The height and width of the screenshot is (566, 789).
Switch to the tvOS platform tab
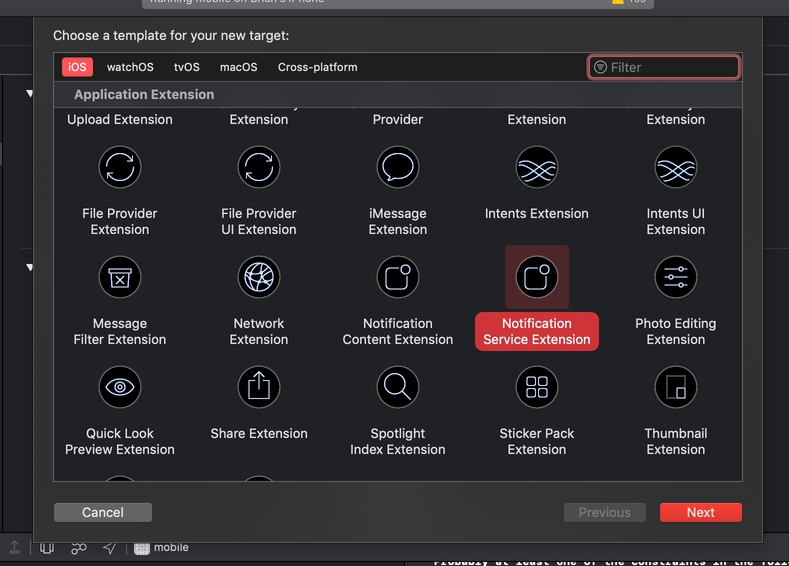[x=187, y=67]
